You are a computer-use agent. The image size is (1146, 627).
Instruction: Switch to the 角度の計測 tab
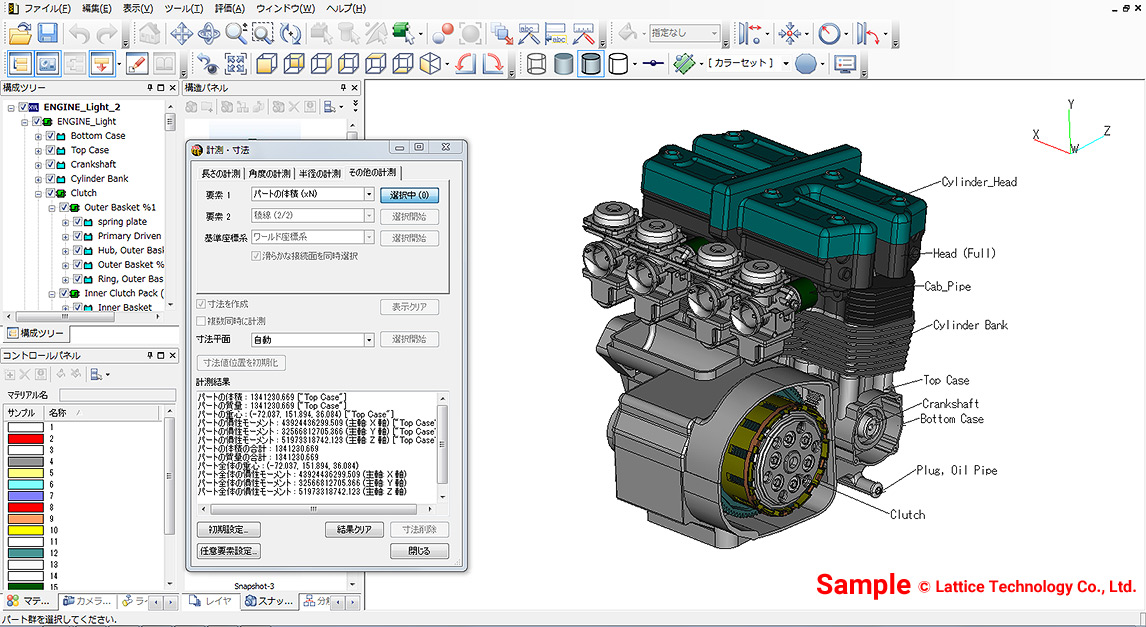[270, 173]
